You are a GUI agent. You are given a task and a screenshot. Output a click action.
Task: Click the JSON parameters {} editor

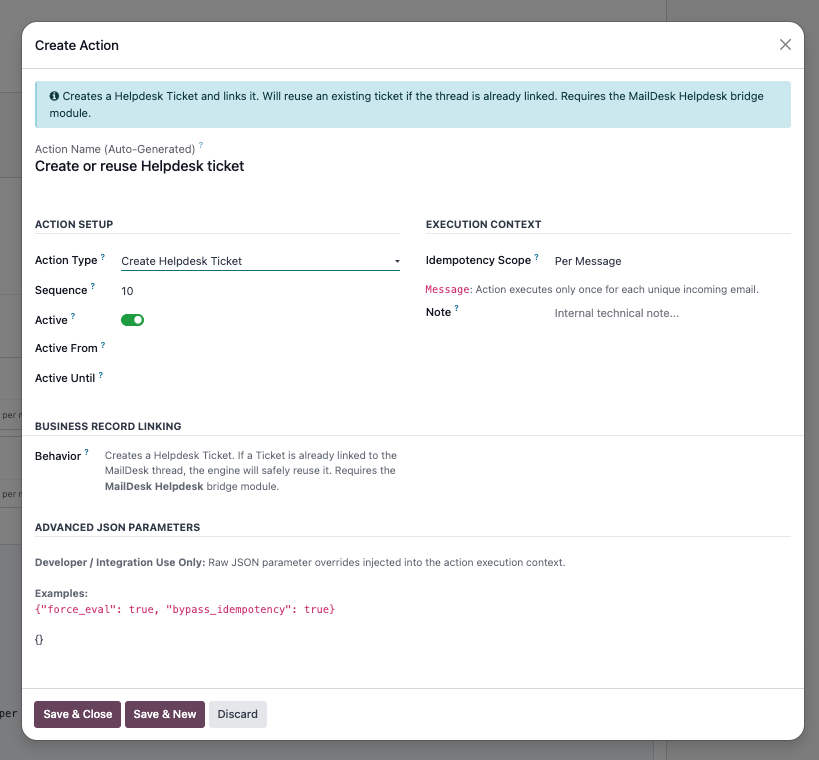pos(413,639)
